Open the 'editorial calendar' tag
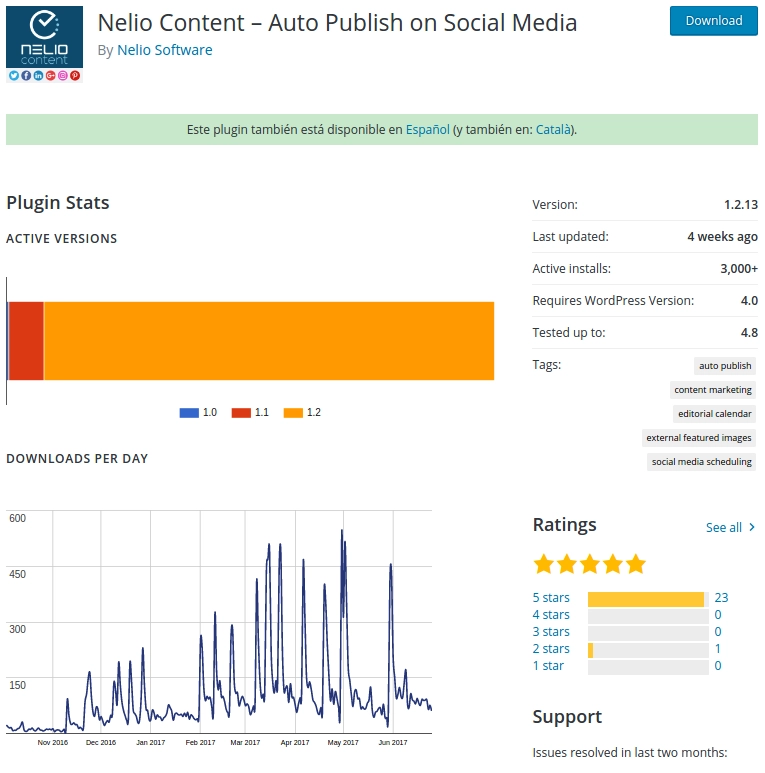Screen dimensions: 765x773 [x=714, y=414]
